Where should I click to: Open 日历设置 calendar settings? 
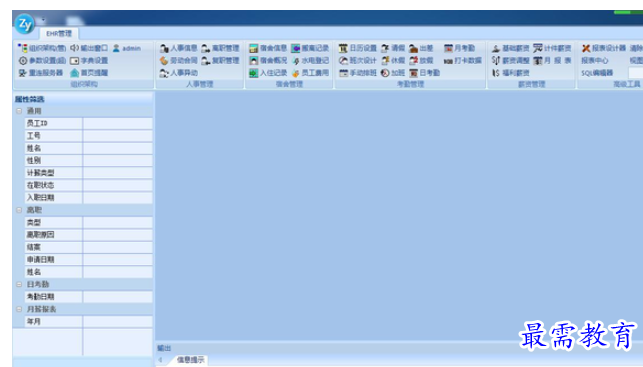coord(358,48)
